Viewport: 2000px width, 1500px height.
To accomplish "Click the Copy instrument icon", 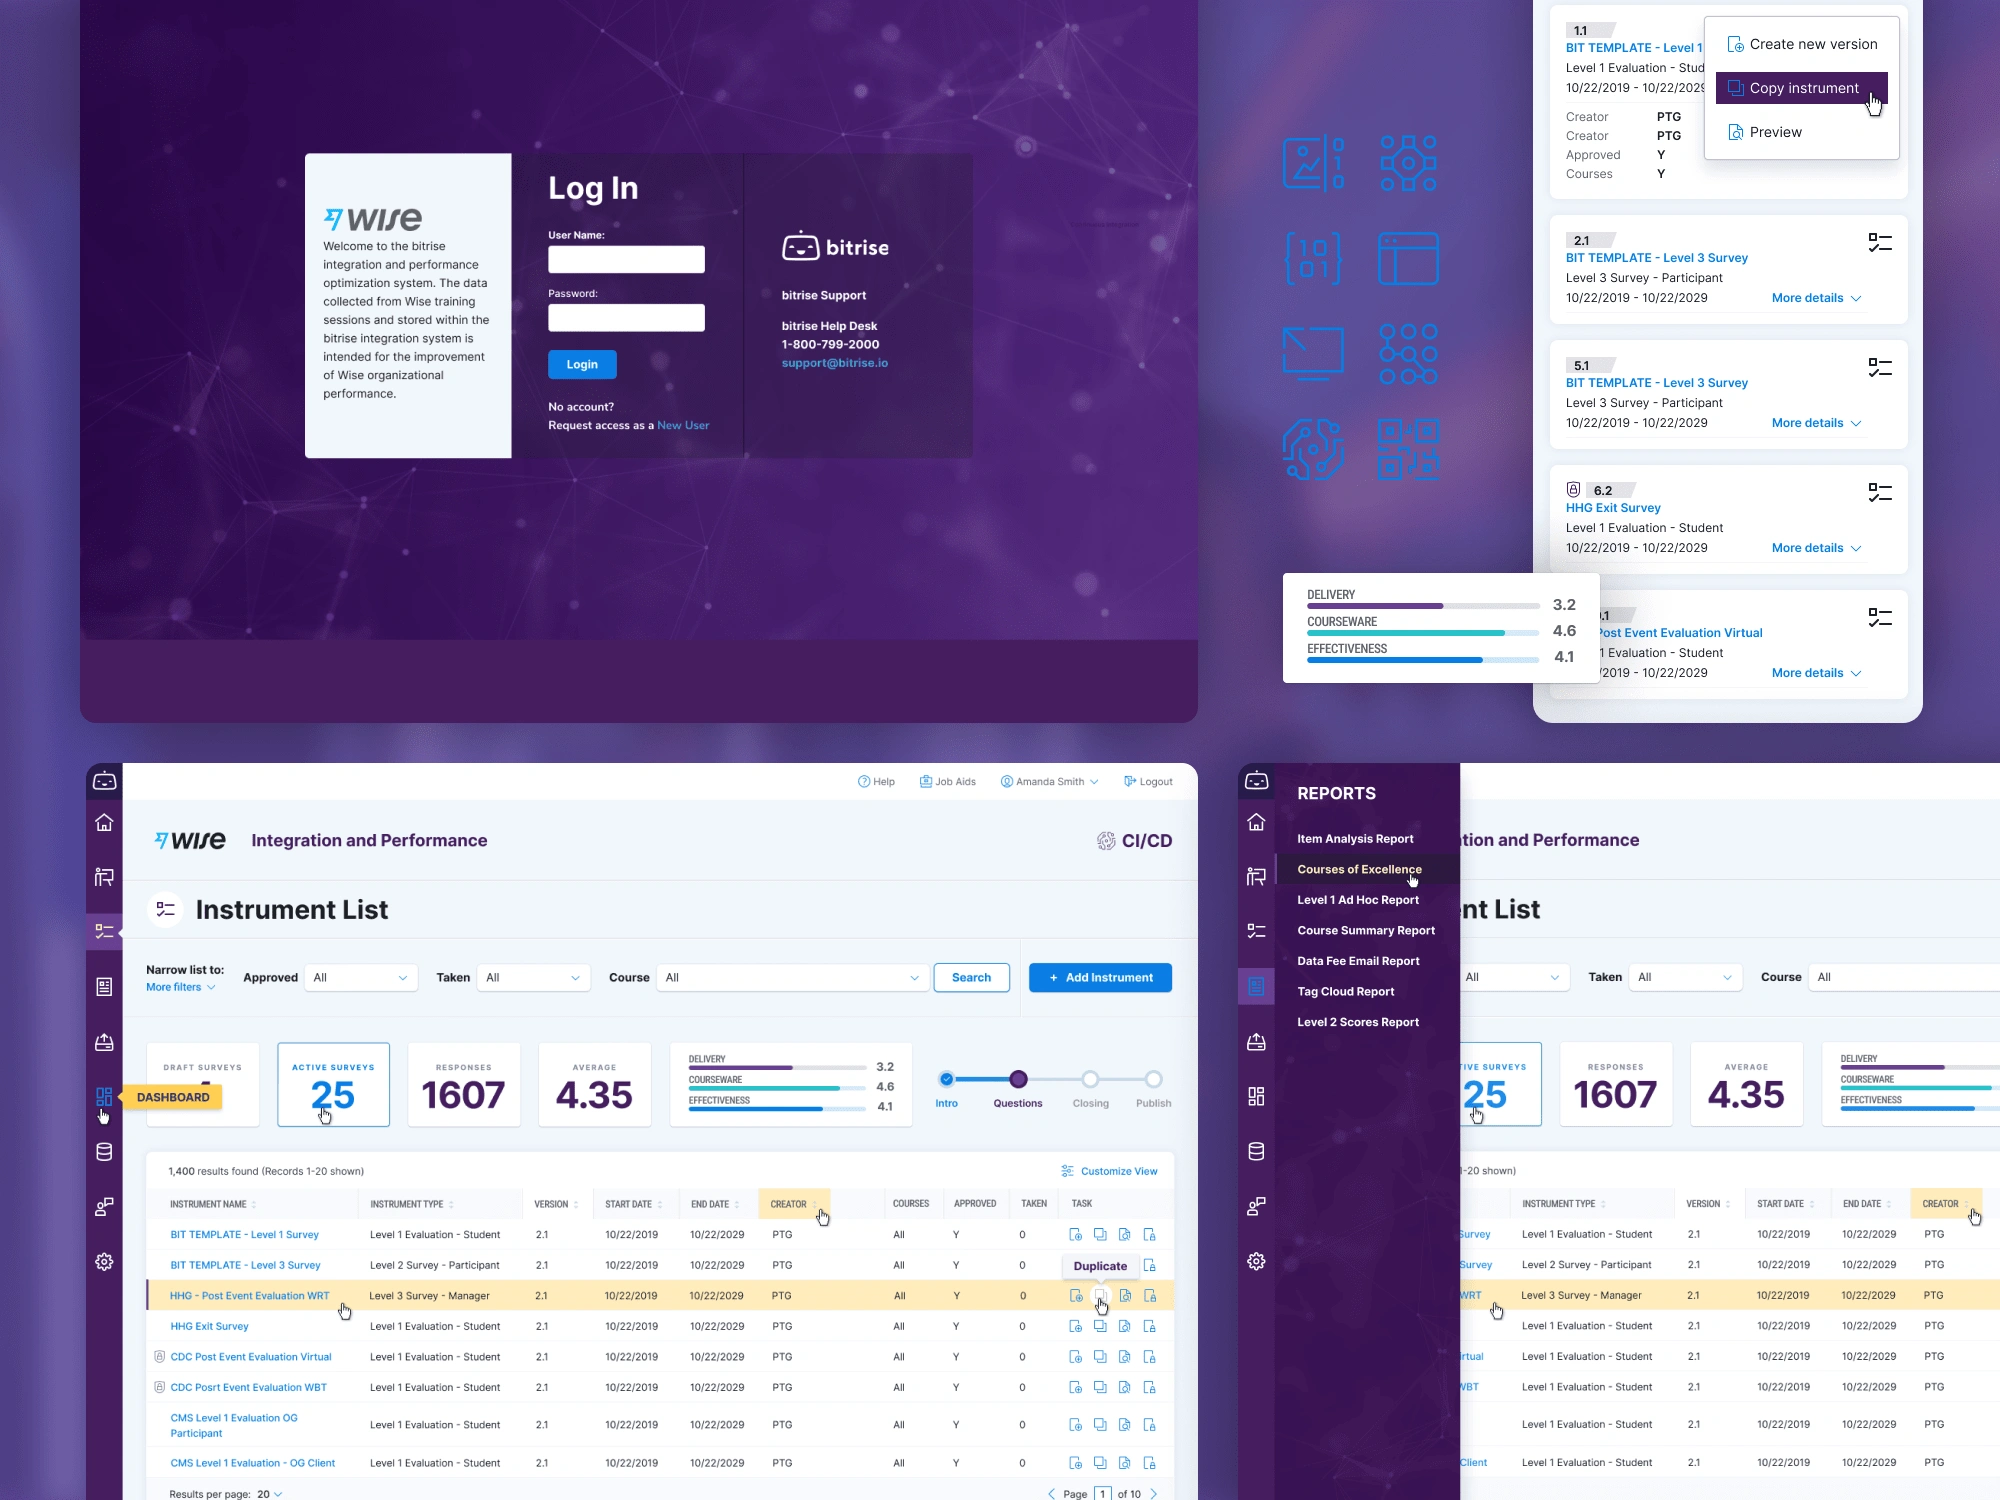I will click(1734, 87).
